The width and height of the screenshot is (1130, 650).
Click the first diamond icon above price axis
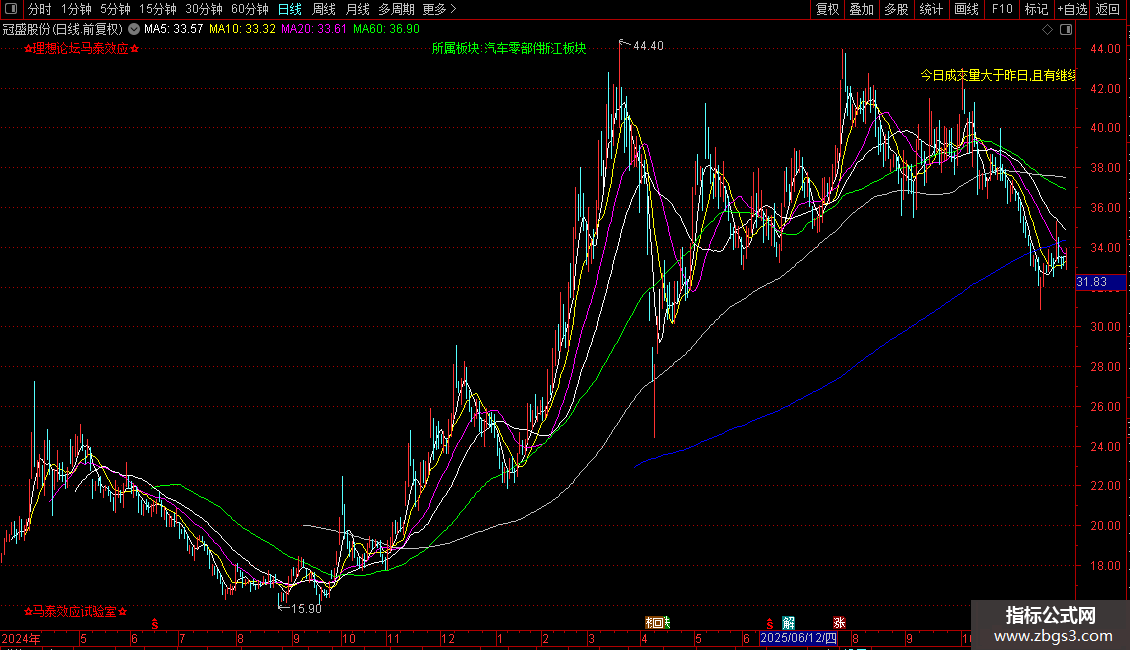[x=1047, y=30]
